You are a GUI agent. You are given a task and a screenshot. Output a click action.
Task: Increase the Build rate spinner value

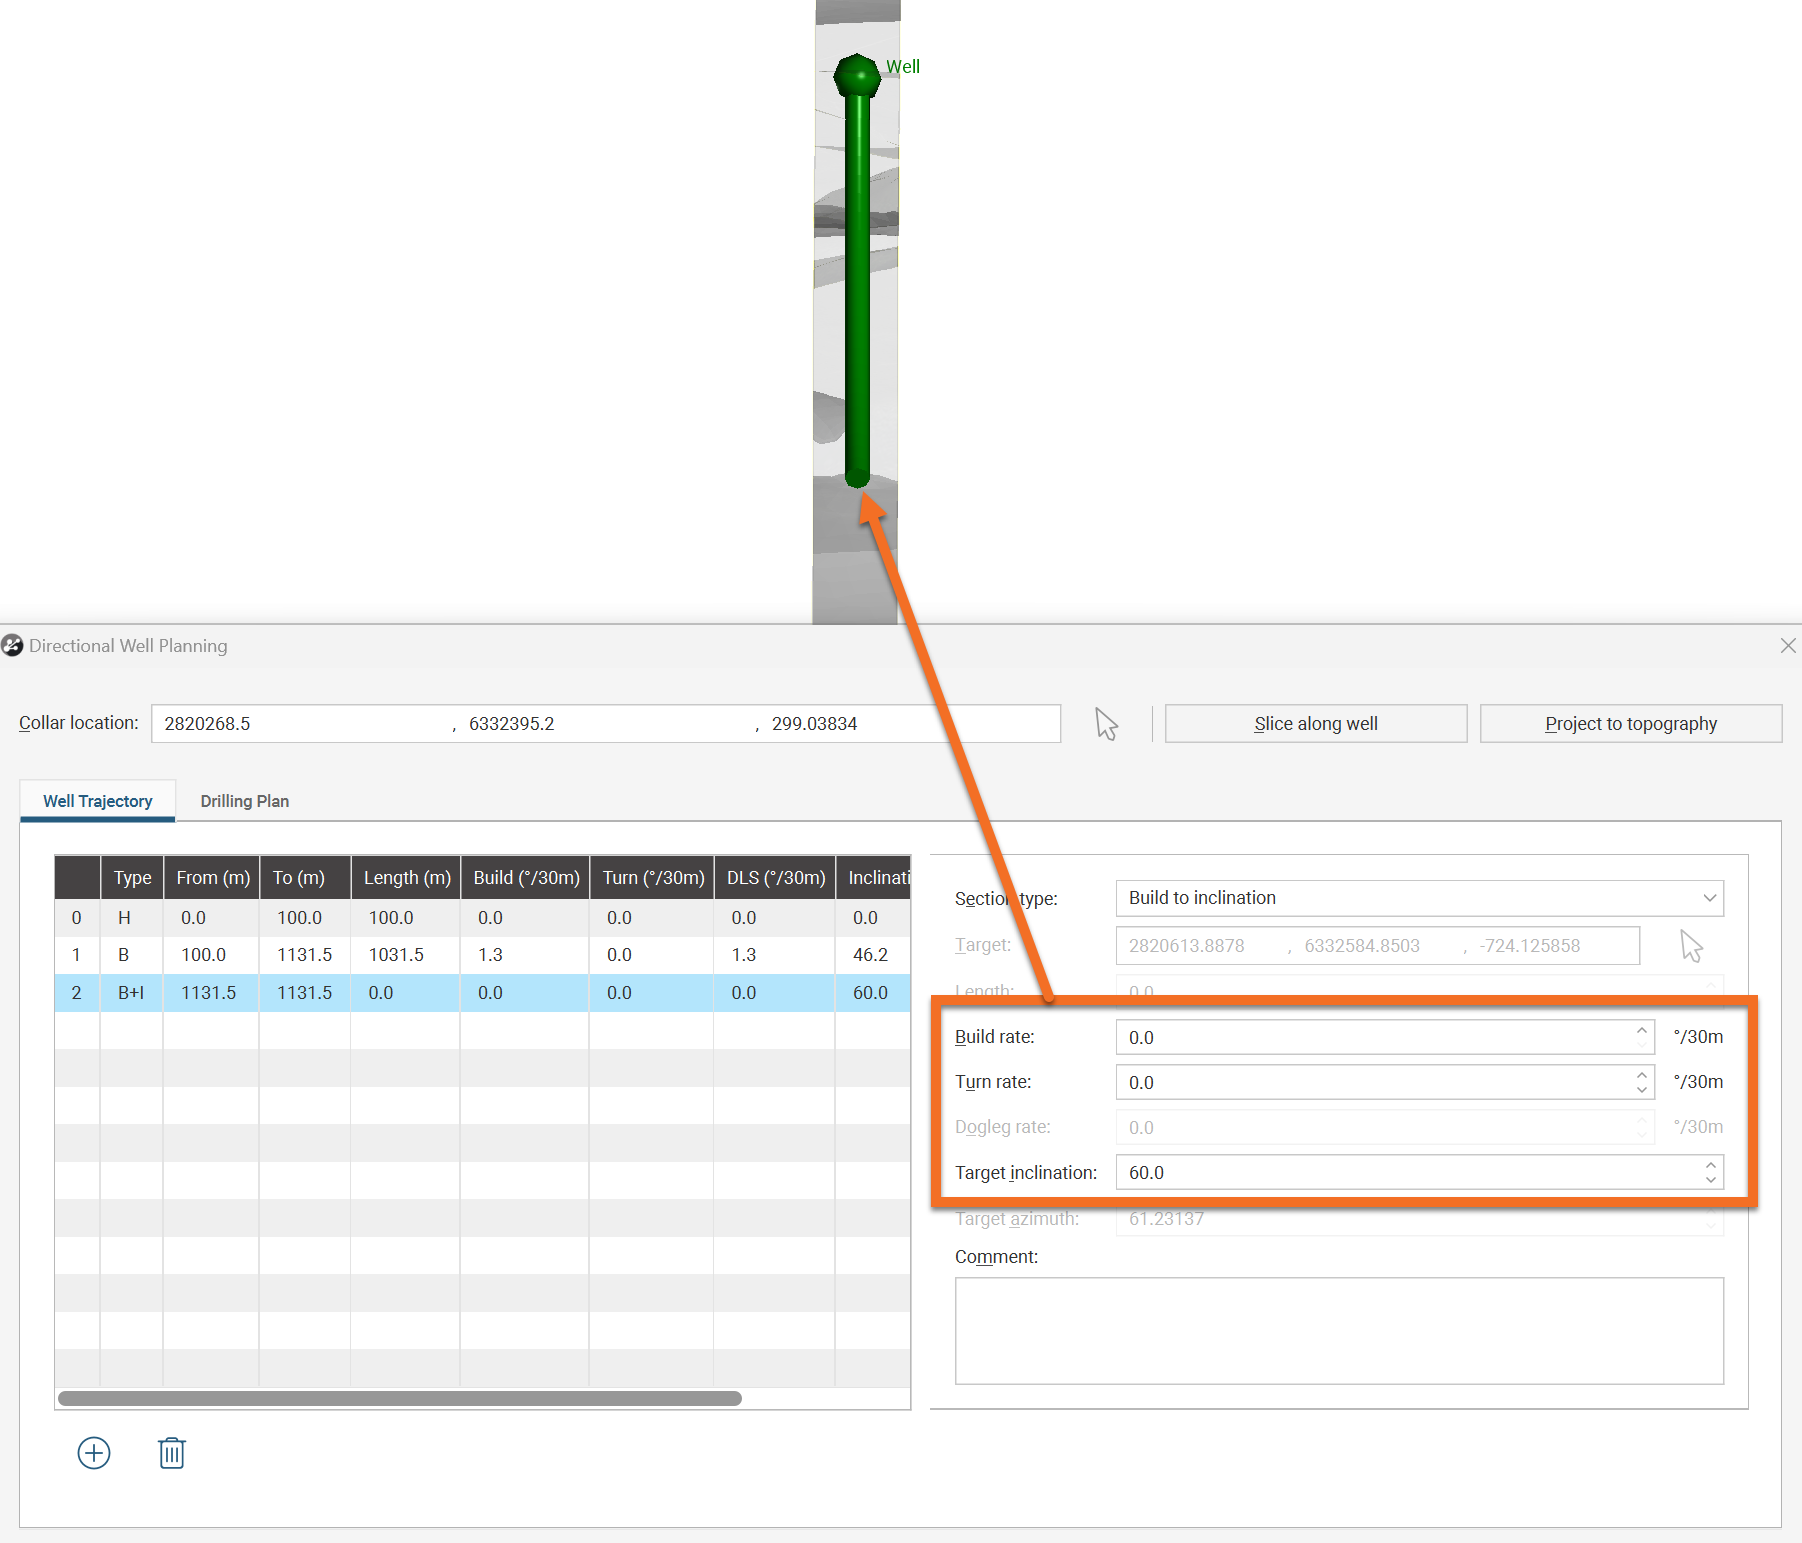1641,1030
